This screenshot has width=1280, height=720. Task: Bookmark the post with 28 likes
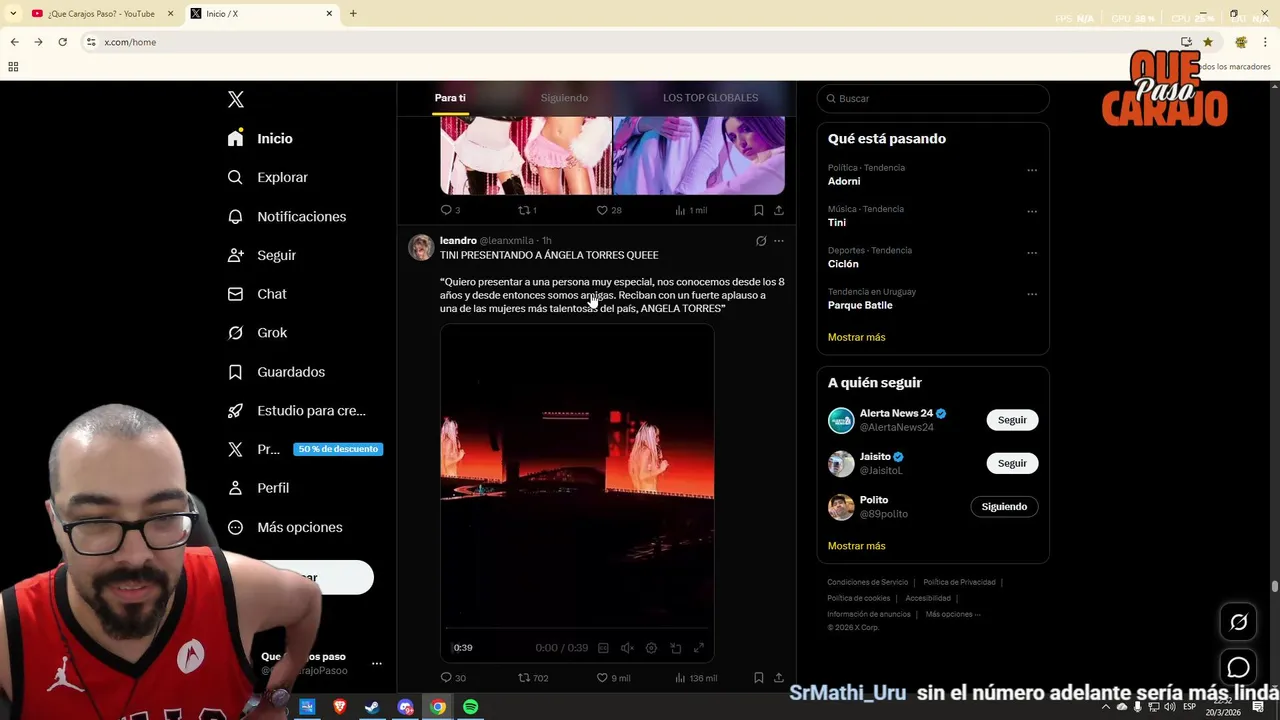(x=759, y=210)
